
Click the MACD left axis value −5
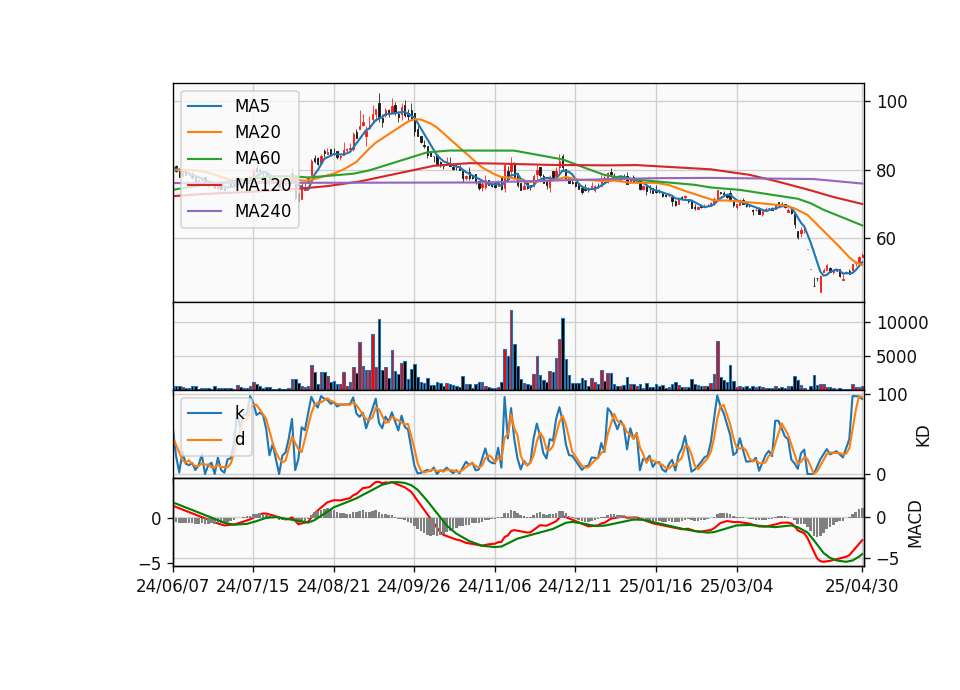[x=151, y=563]
